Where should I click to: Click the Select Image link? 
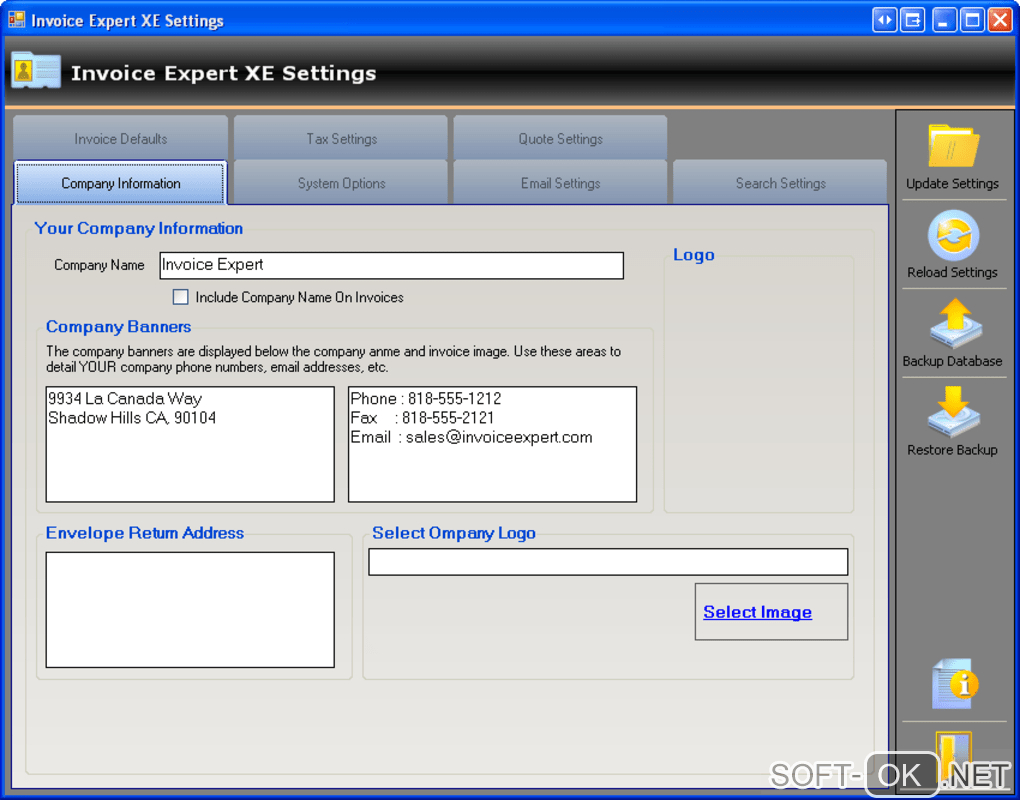[x=757, y=612]
